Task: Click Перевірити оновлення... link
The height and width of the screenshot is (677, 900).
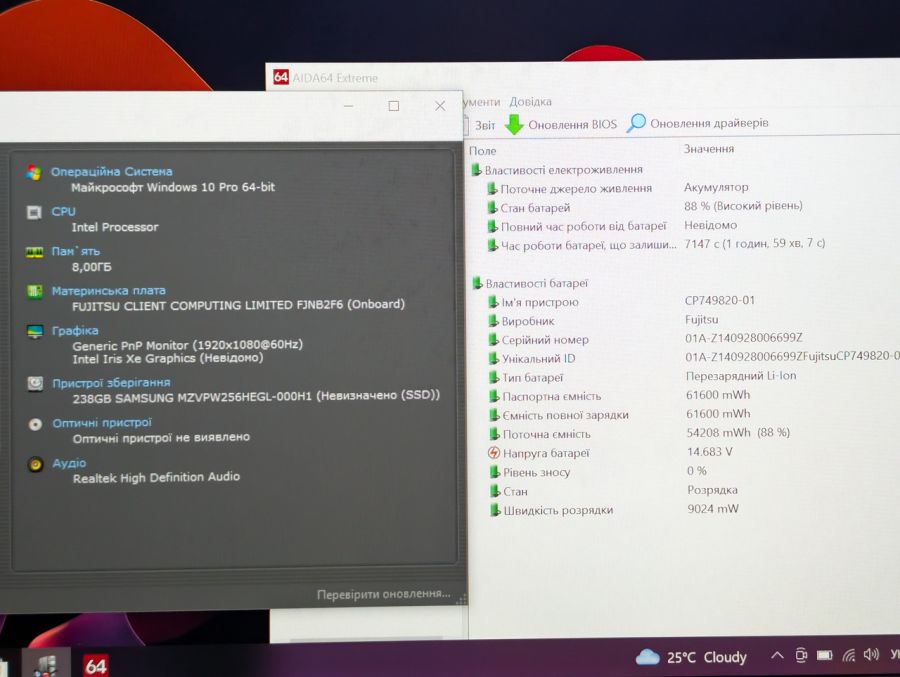Action: click(x=383, y=594)
